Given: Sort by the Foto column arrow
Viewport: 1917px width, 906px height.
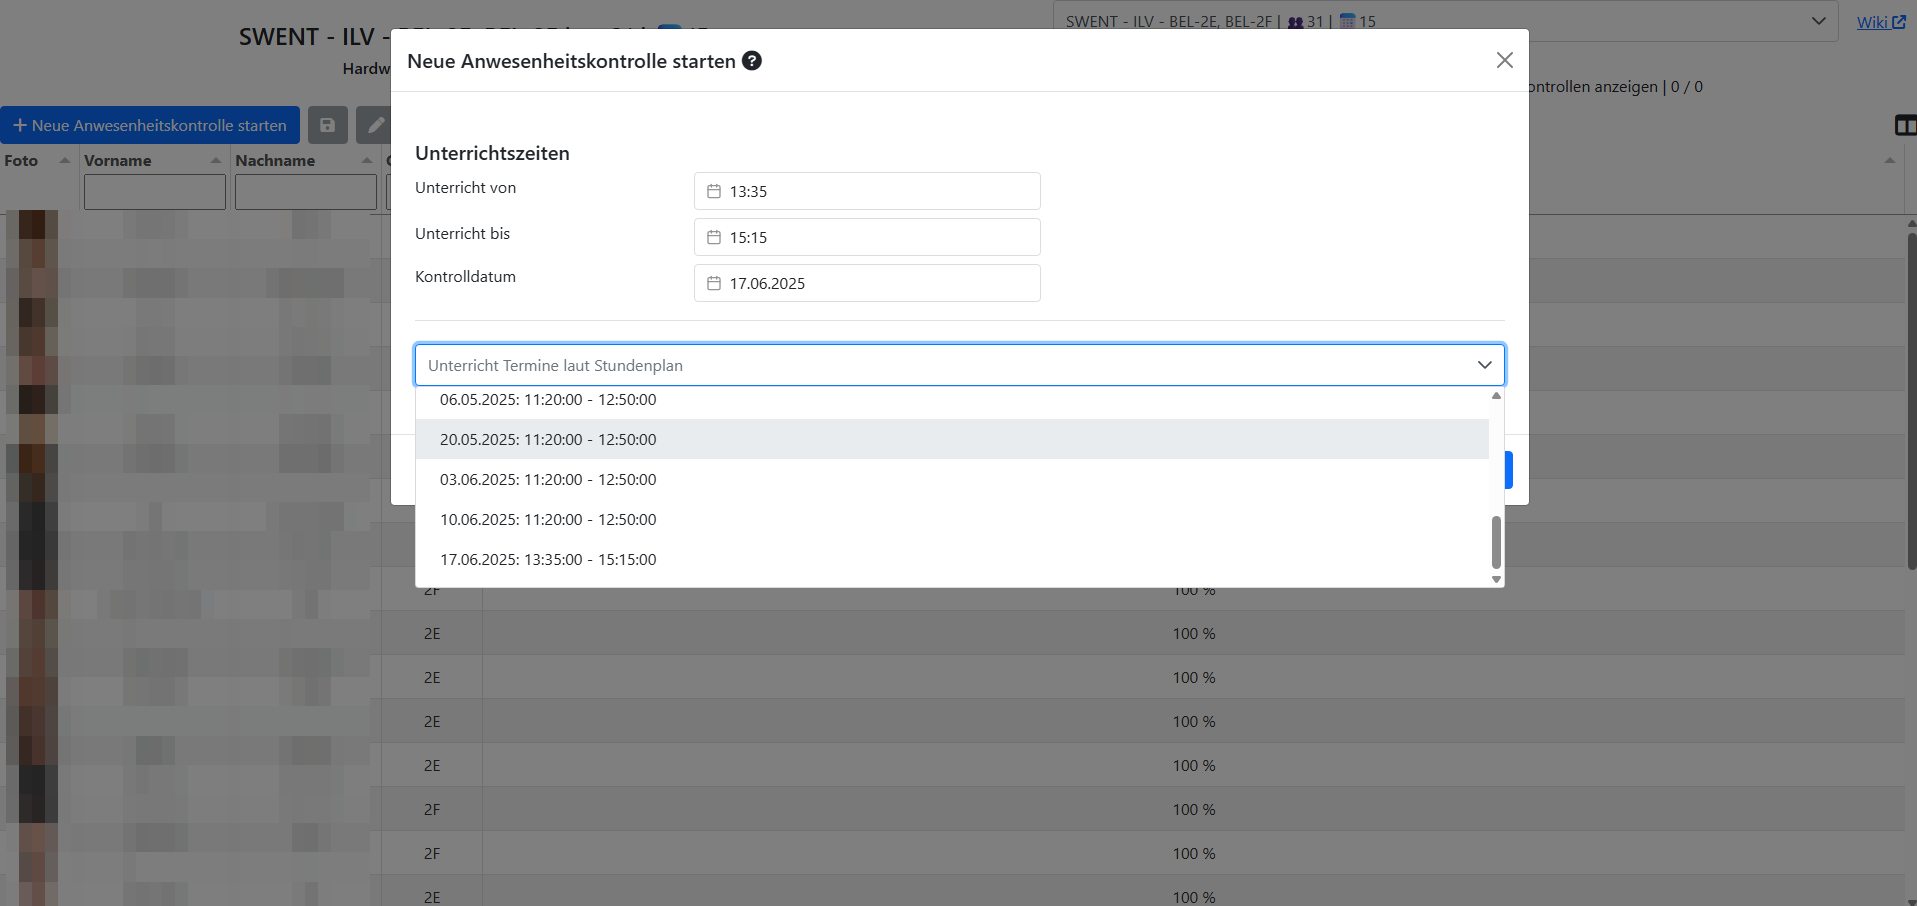Looking at the screenshot, I should coord(65,160).
